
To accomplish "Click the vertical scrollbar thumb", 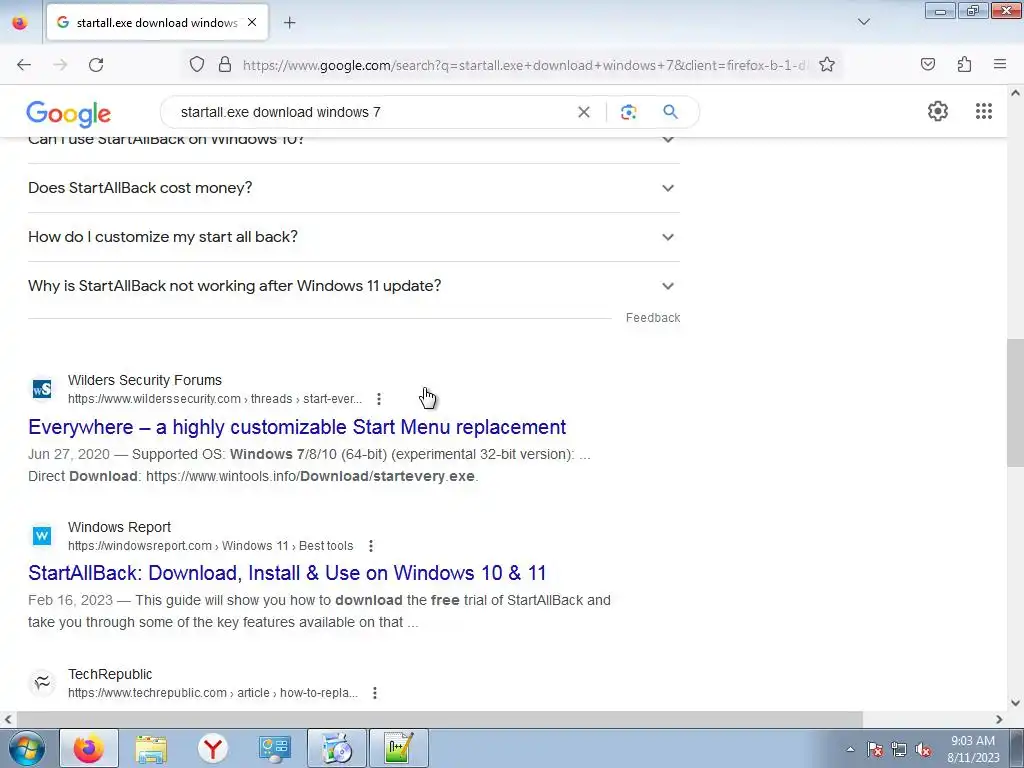I will click(1016, 402).
